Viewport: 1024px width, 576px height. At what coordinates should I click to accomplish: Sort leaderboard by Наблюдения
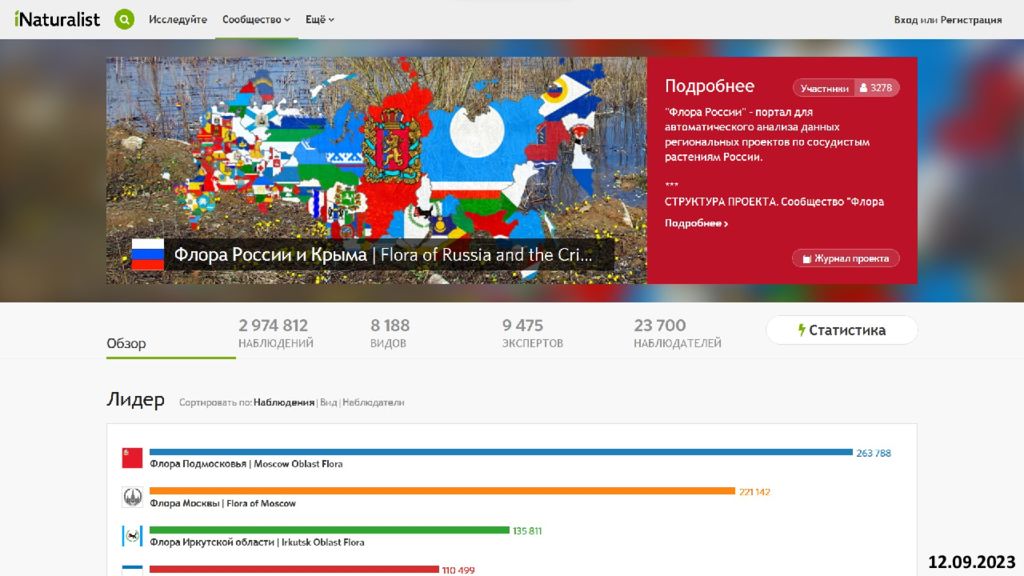[x=283, y=403]
